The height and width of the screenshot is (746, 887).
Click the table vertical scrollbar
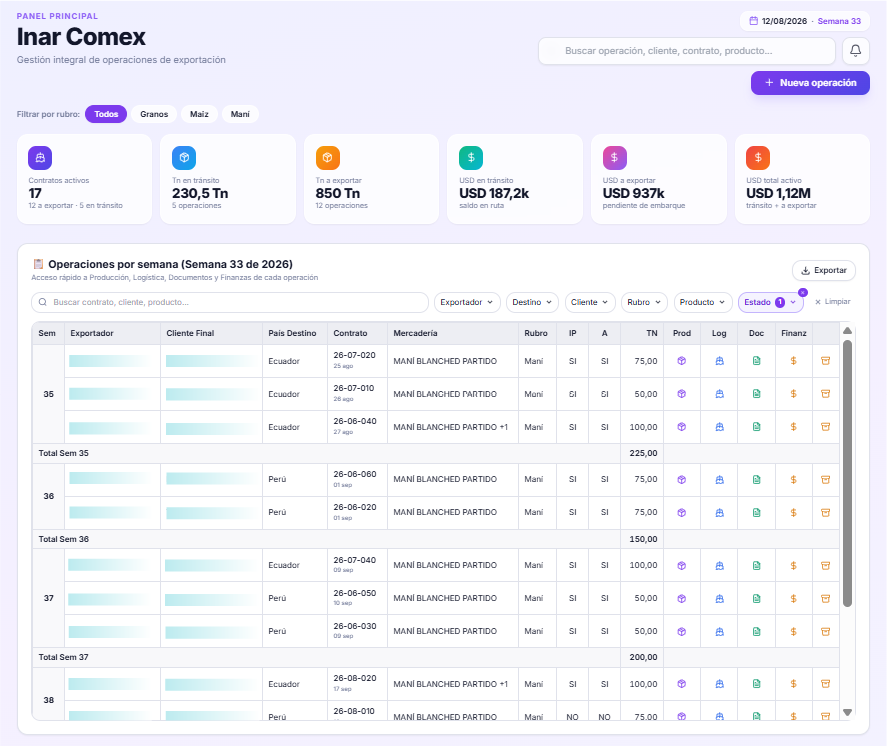847,473
